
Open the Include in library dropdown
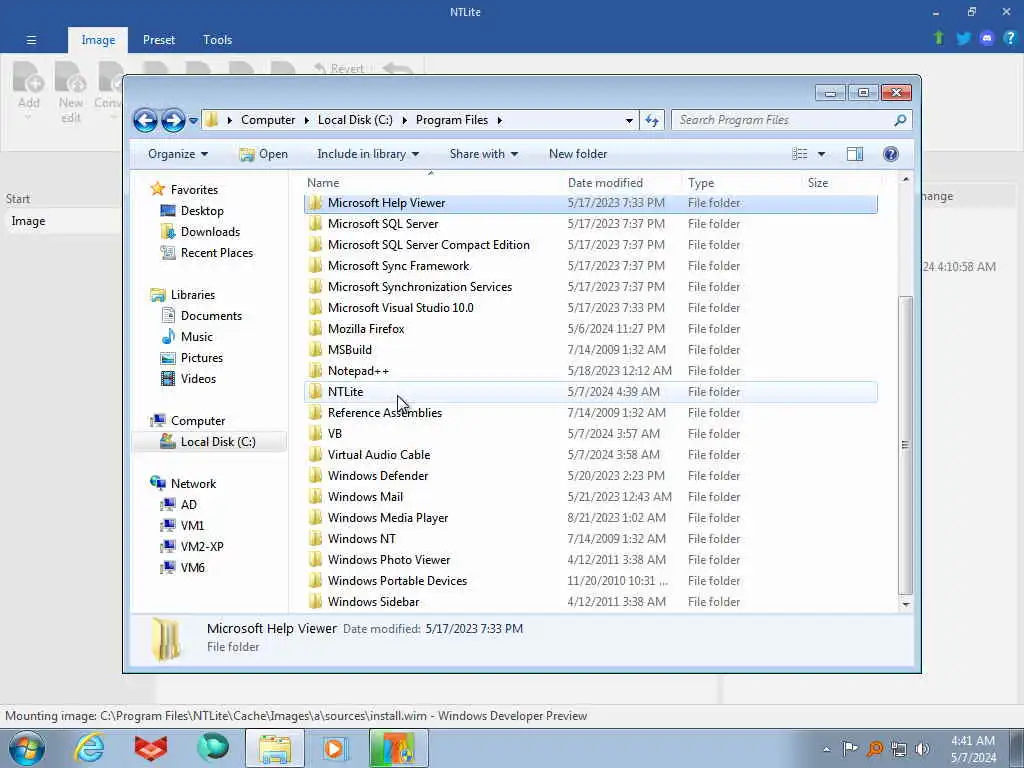tap(368, 154)
